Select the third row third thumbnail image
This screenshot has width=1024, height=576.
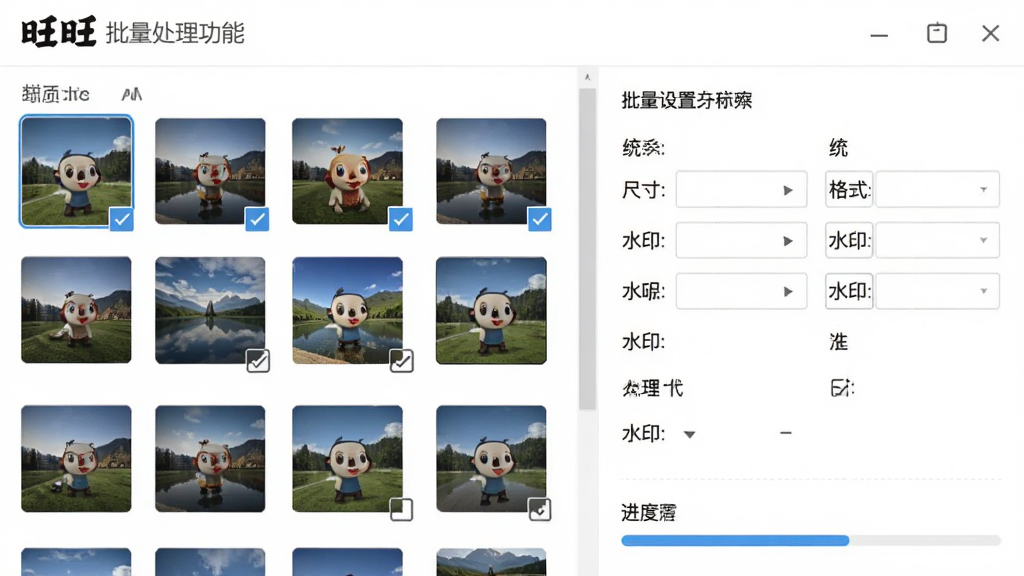pyautogui.click(x=347, y=458)
